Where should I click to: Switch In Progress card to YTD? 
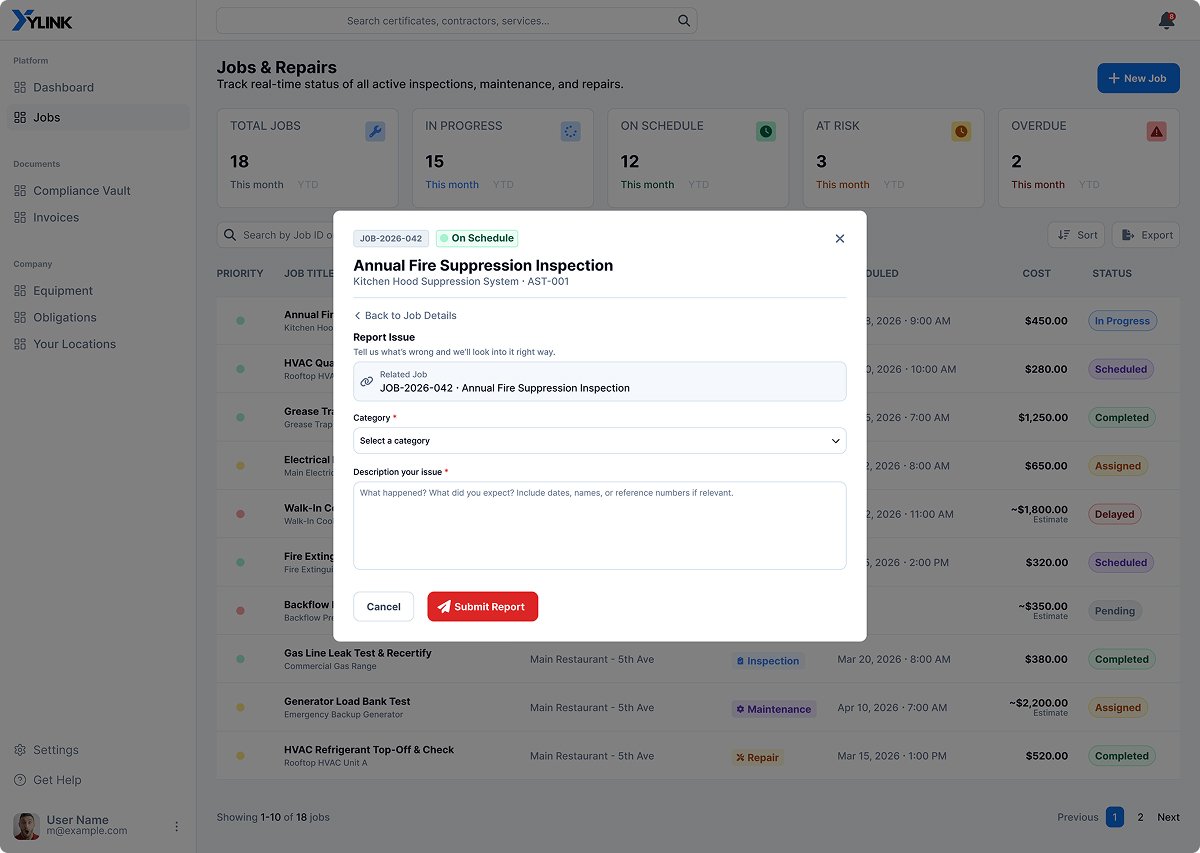503,184
